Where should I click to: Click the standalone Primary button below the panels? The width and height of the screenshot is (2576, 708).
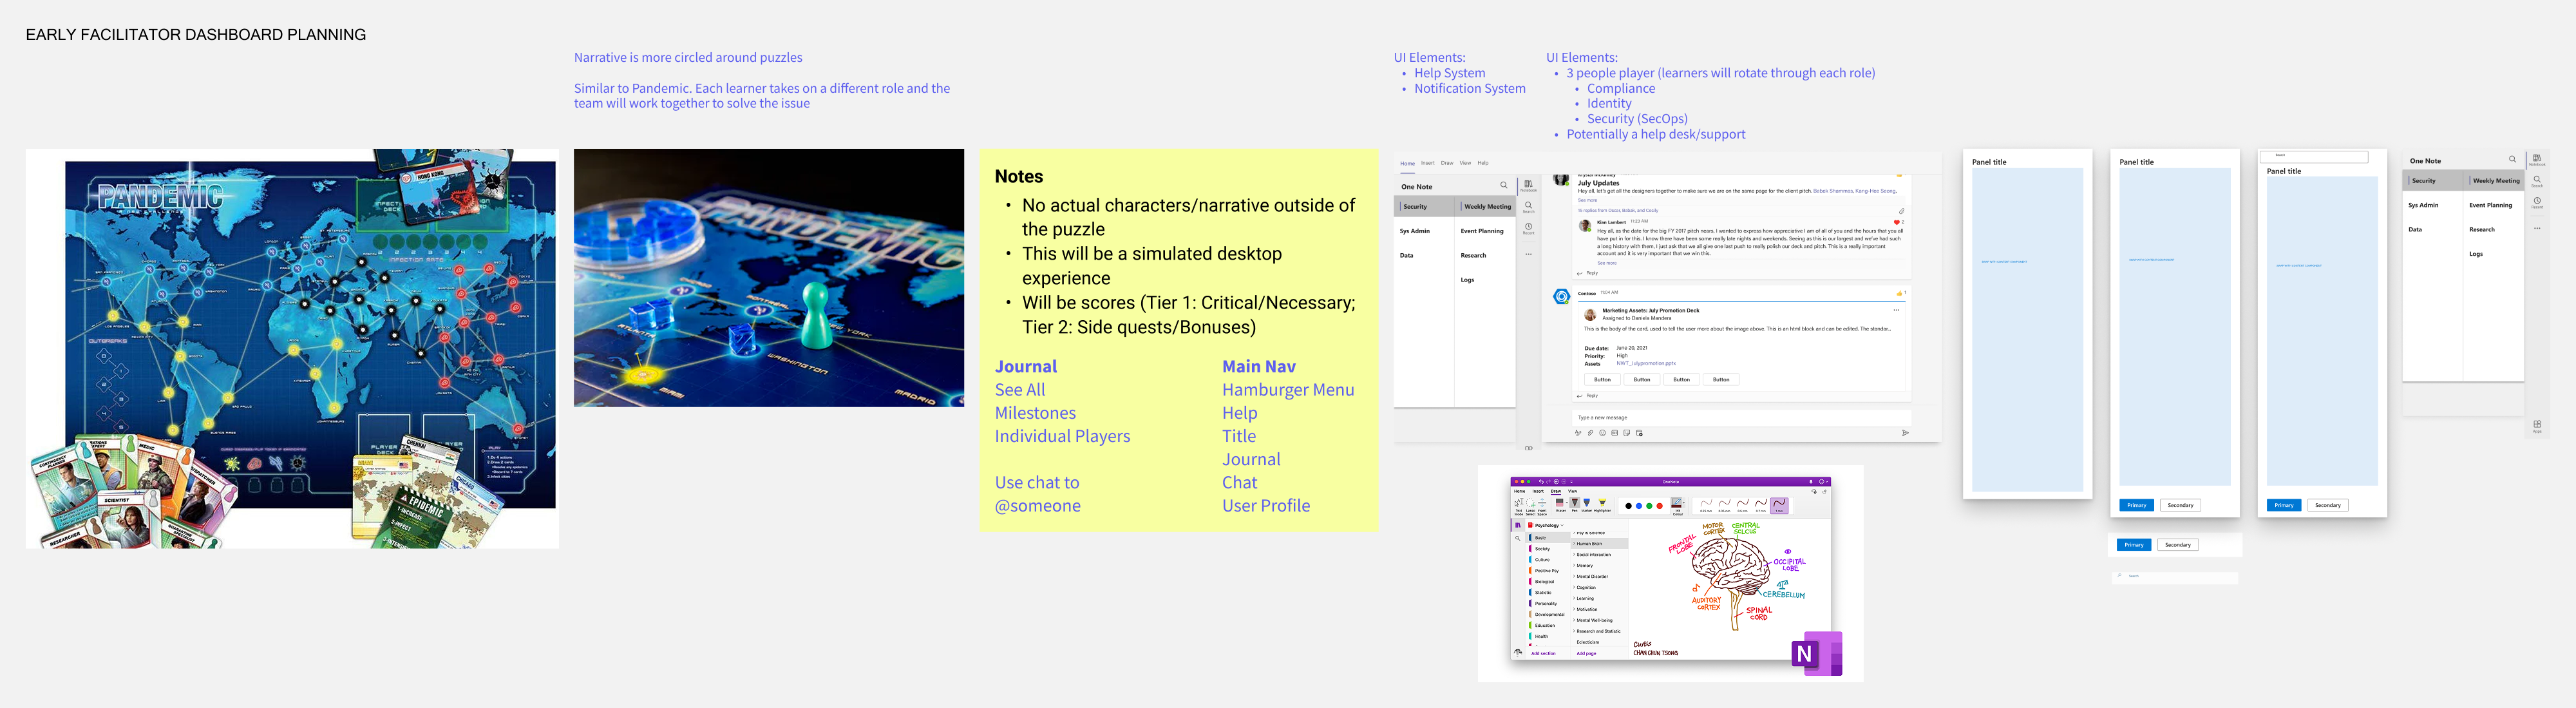2134,545
